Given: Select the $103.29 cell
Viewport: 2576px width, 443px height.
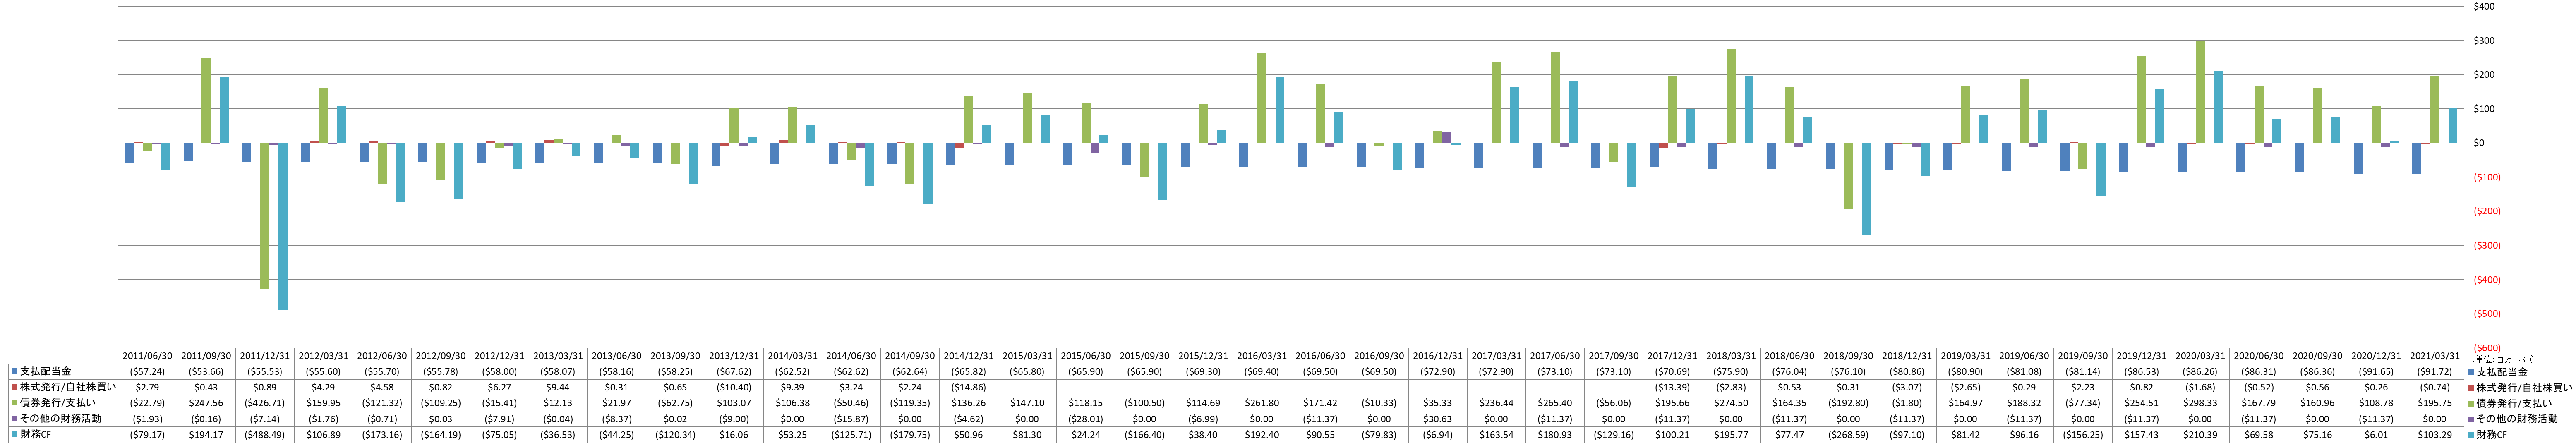Looking at the screenshot, I should click(2435, 435).
